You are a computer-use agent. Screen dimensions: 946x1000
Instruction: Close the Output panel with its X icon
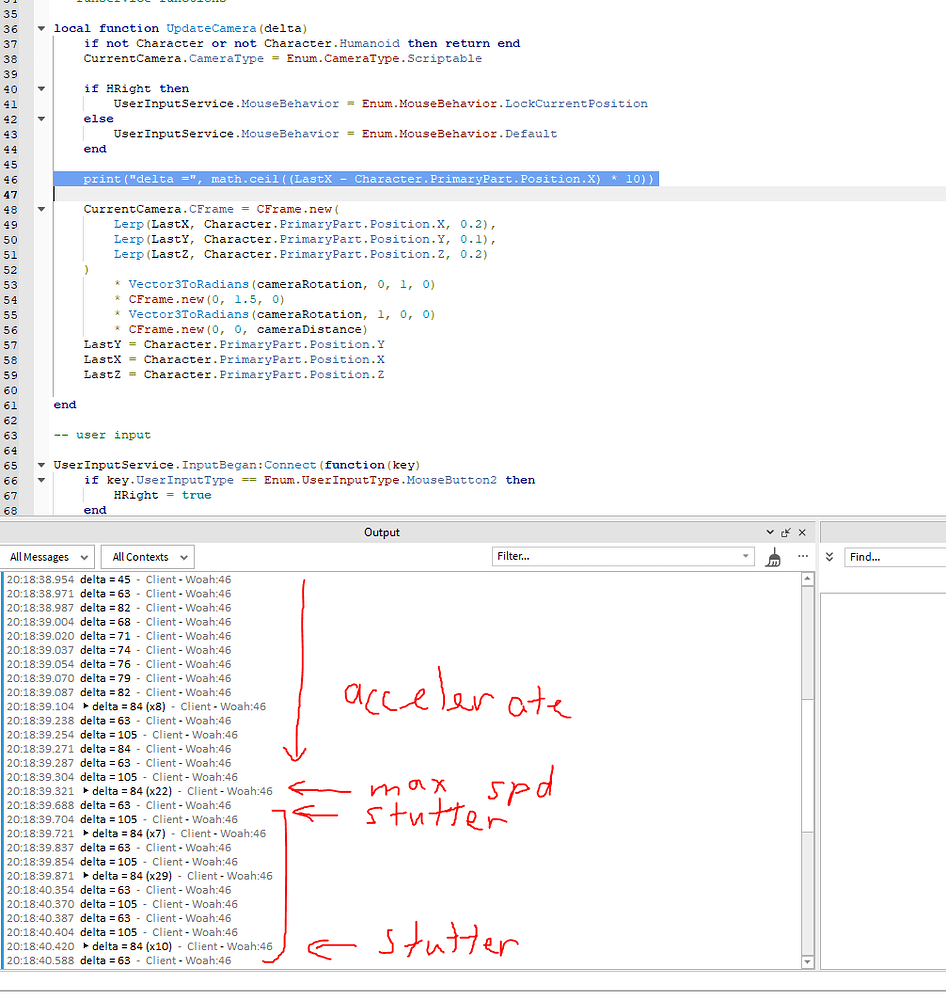802,531
